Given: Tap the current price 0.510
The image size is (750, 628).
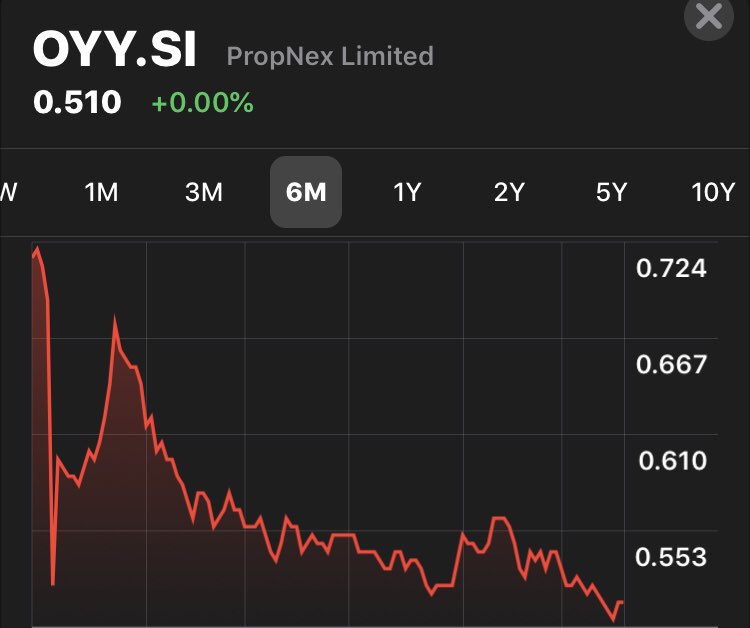Looking at the screenshot, I should point(78,102).
